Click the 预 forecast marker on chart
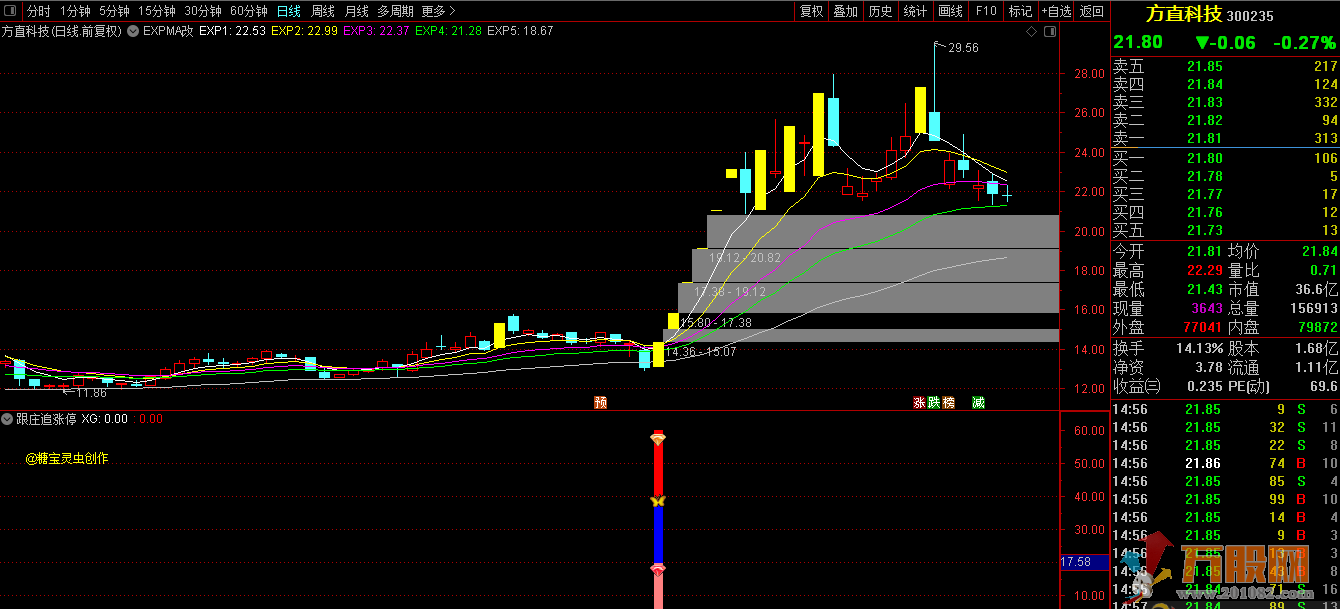This screenshot has height=610, width=1340. pyautogui.click(x=600, y=402)
